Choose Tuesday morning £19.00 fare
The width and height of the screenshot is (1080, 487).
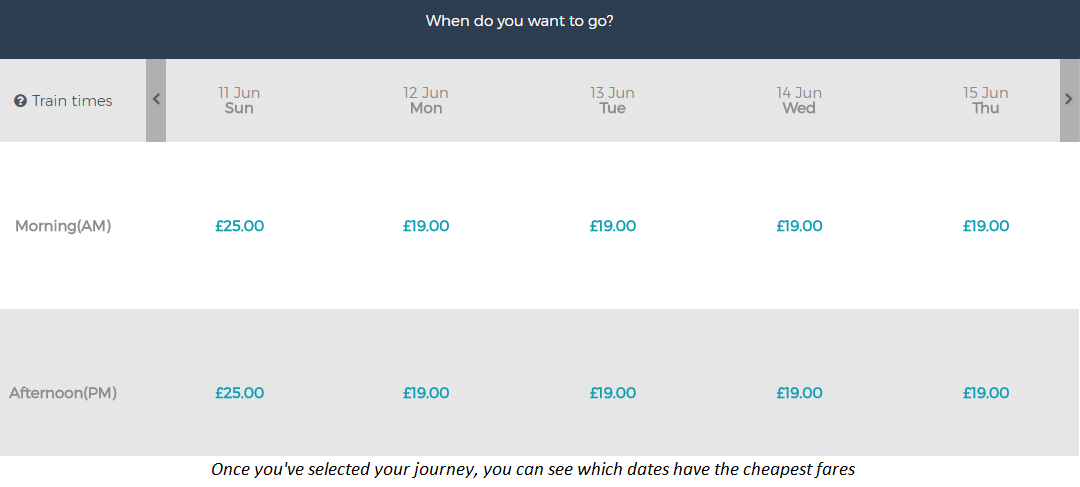pyautogui.click(x=612, y=226)
